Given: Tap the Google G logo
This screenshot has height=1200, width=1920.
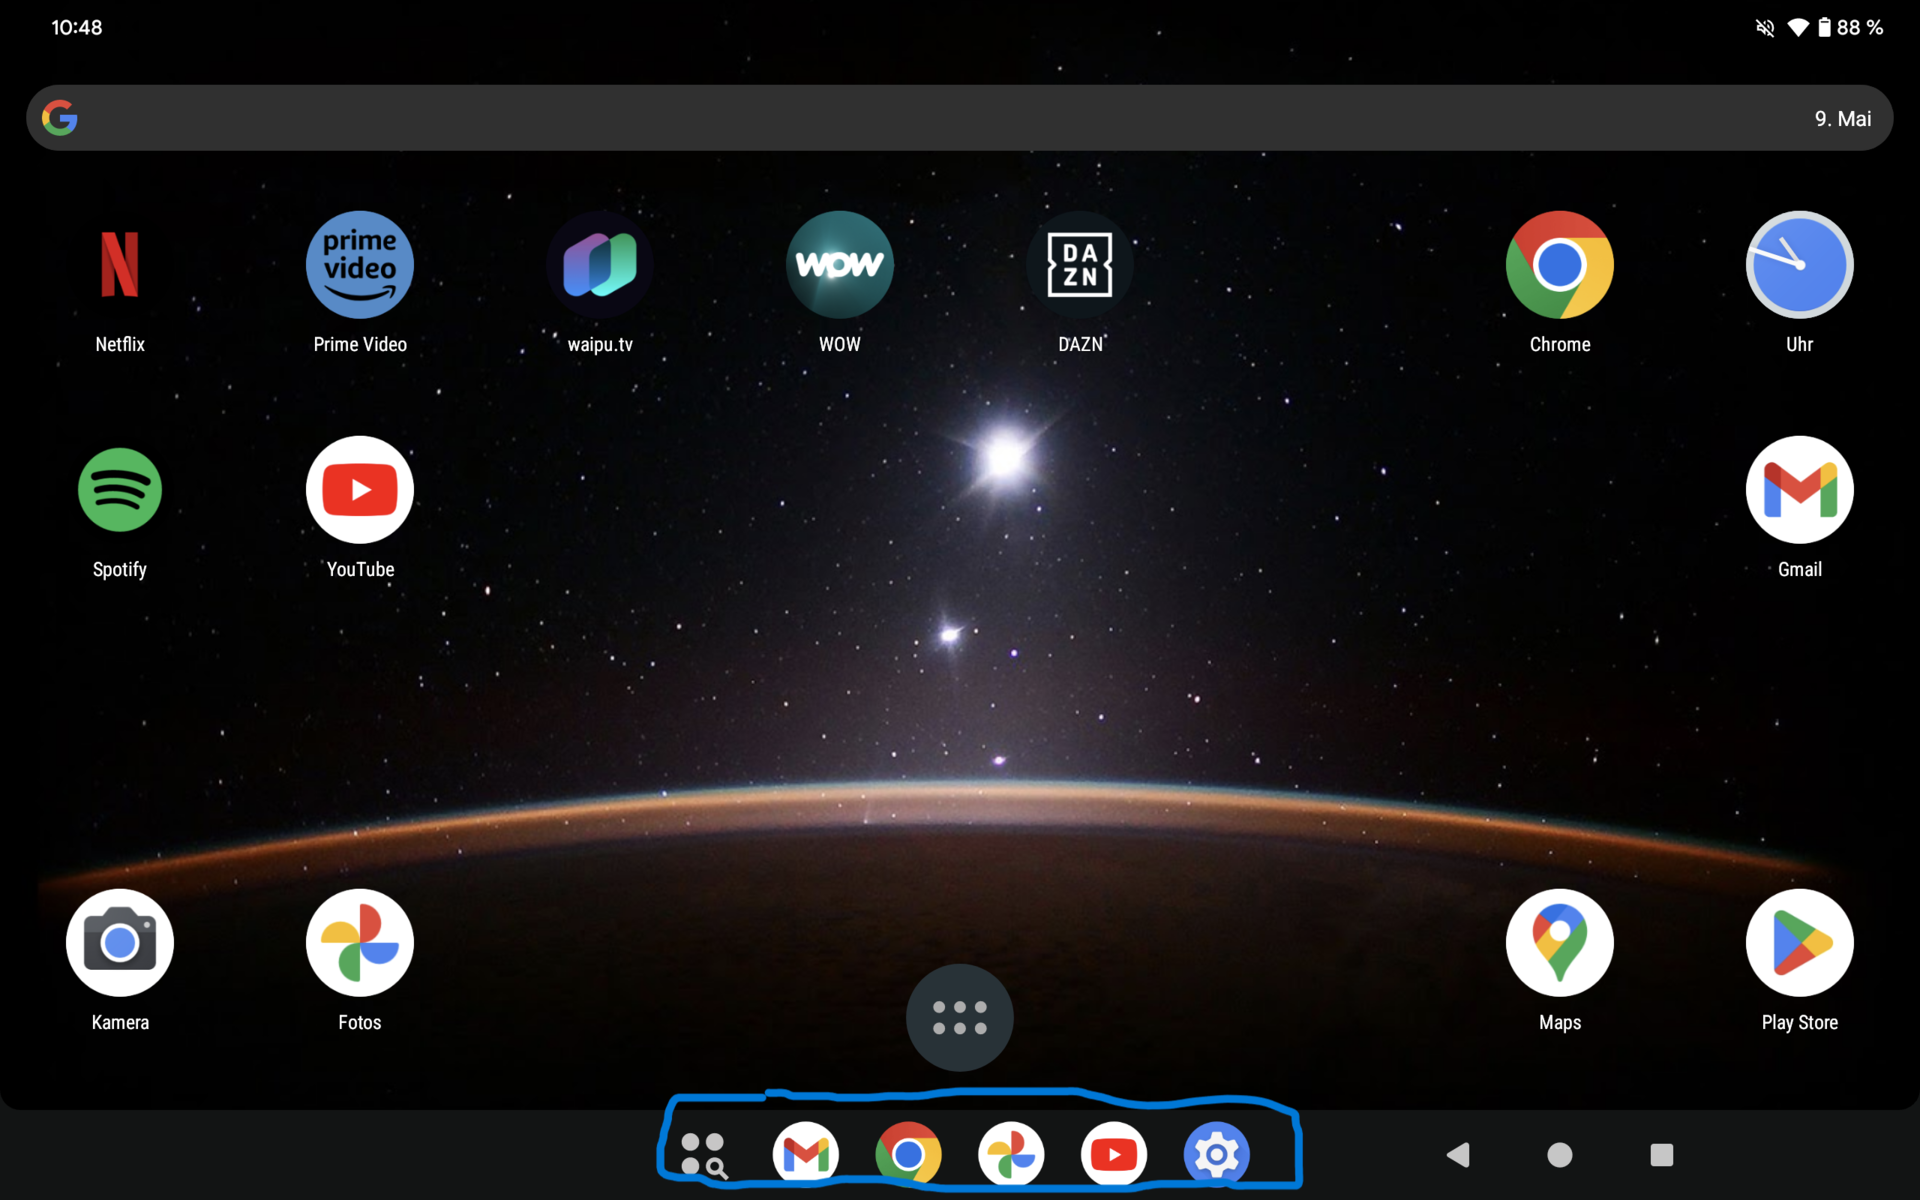Looking at the screenshot, I should tap(60, 118).
